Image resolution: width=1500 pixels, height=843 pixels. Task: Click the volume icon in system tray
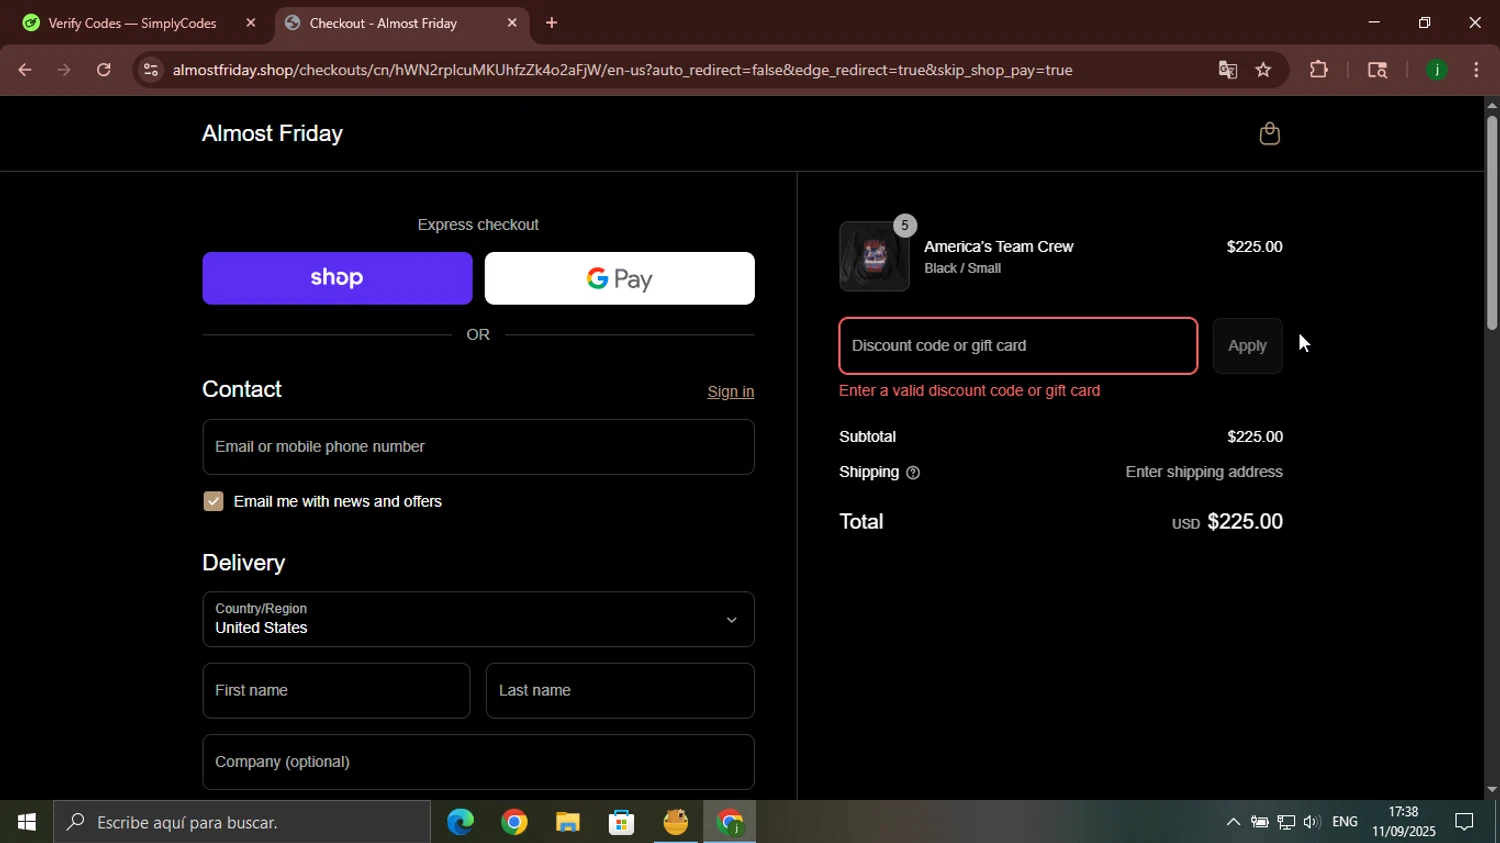coord(1311,822)
